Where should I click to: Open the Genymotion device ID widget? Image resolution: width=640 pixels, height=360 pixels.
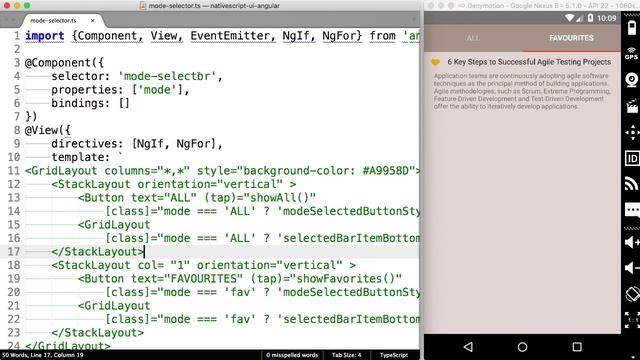click(x=632, y=158)
